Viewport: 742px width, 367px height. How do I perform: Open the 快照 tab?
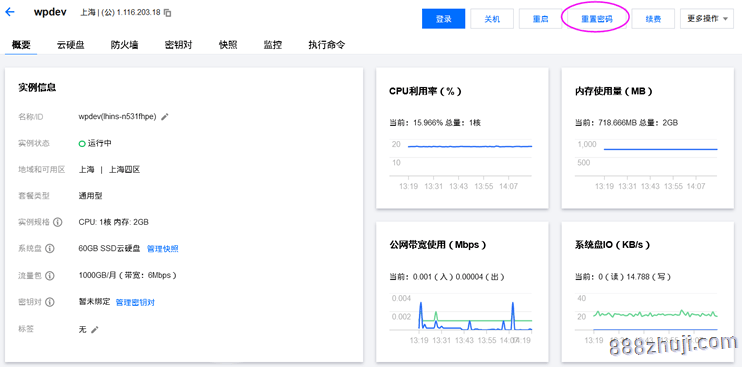(228, 45)
